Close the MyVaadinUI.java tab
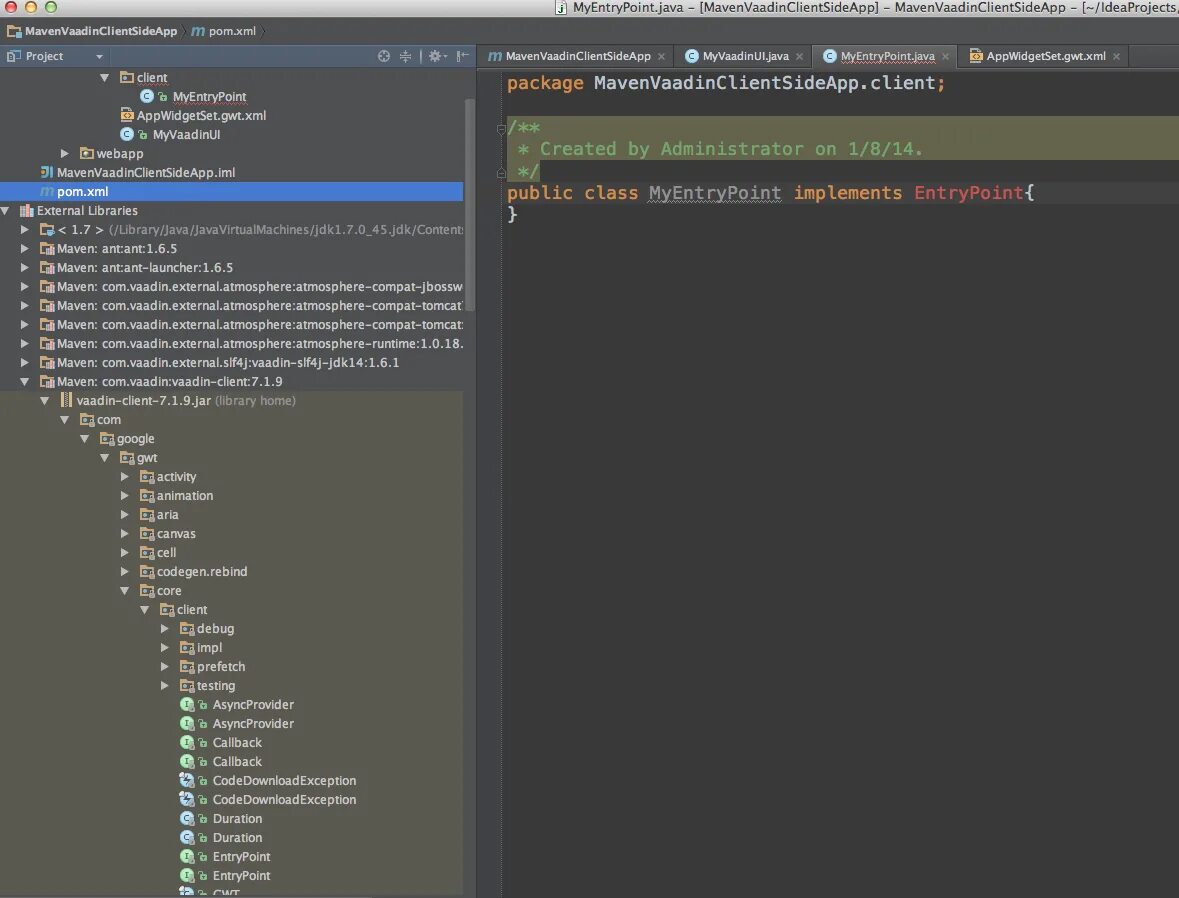 point(799,56)
